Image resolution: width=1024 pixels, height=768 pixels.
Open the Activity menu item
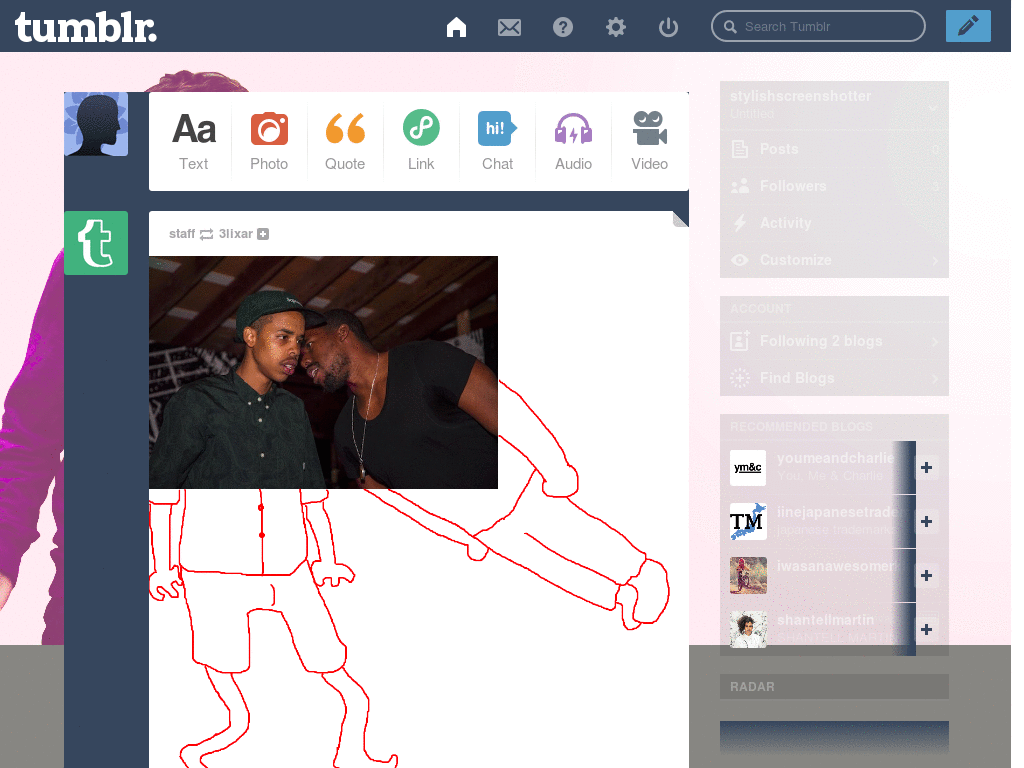[x=834, y=223]
